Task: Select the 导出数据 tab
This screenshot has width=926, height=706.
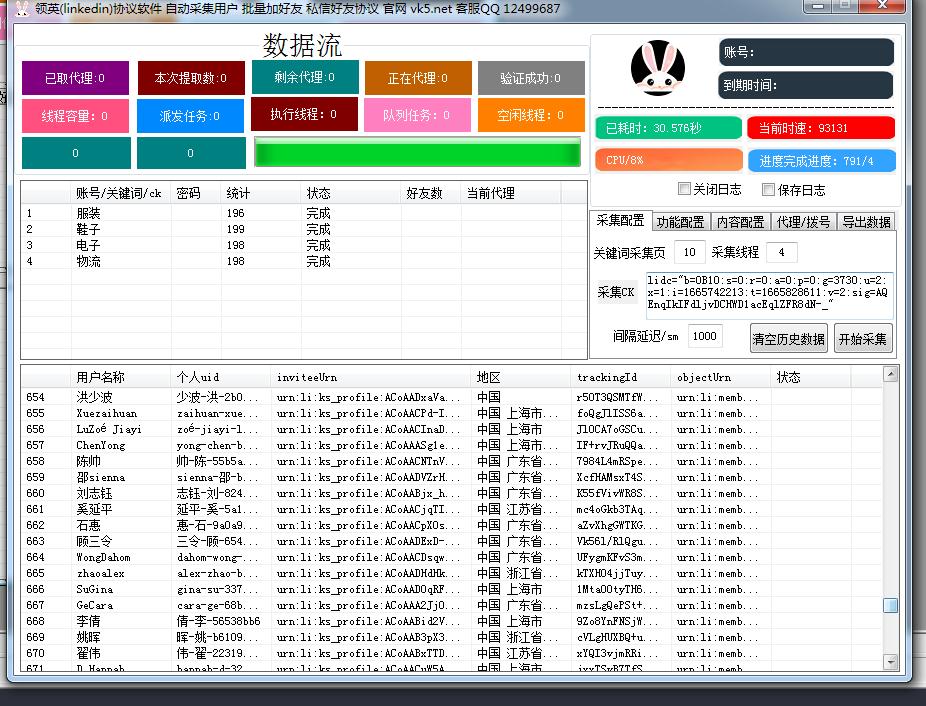Action: tap(865, 222)
